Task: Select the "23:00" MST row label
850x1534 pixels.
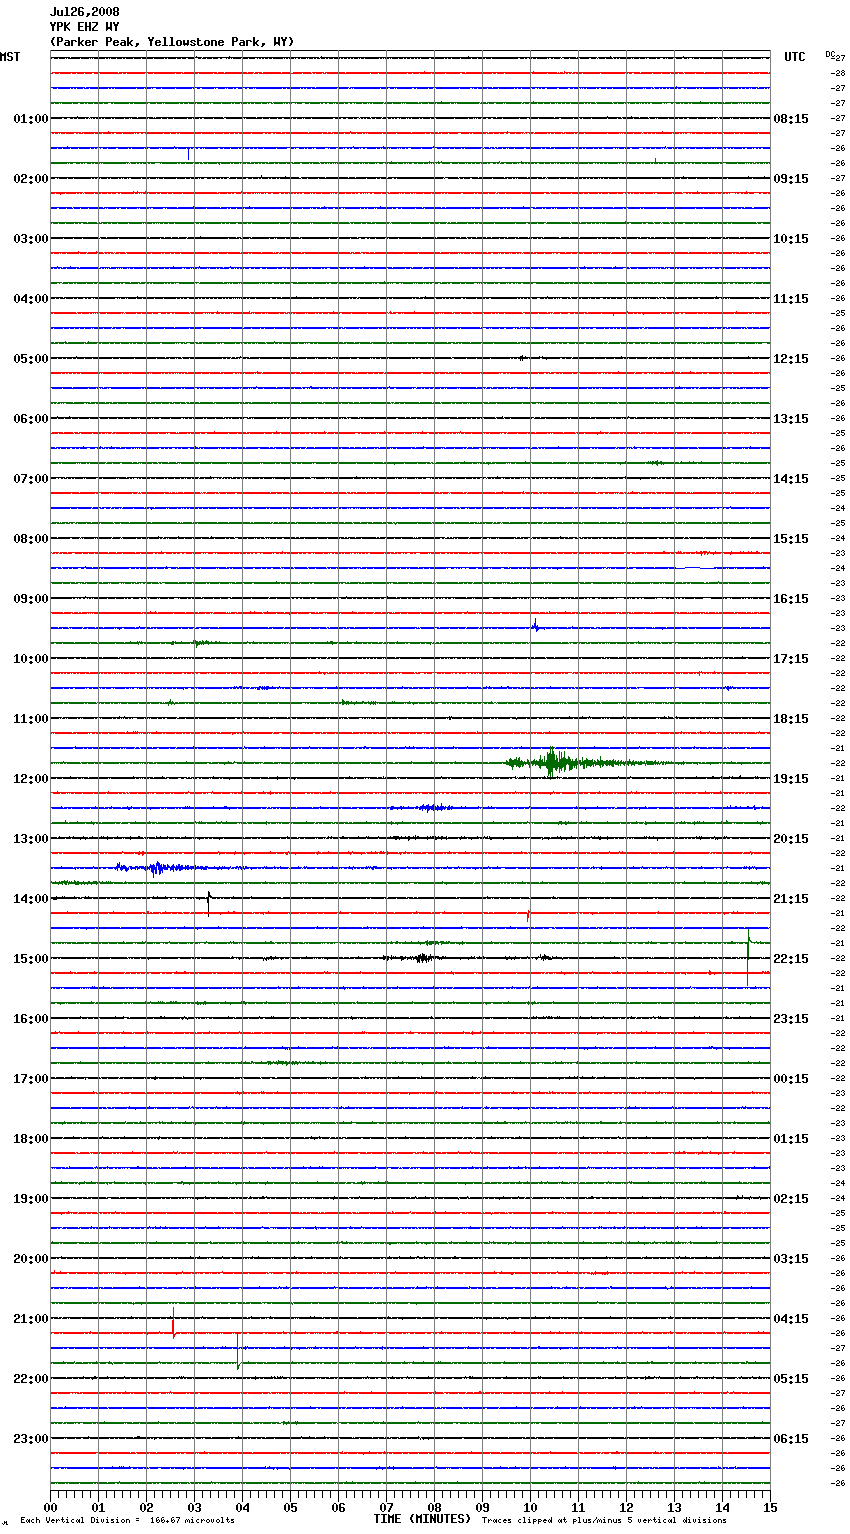Action: pyautogui.click(x=31, y=1439)
